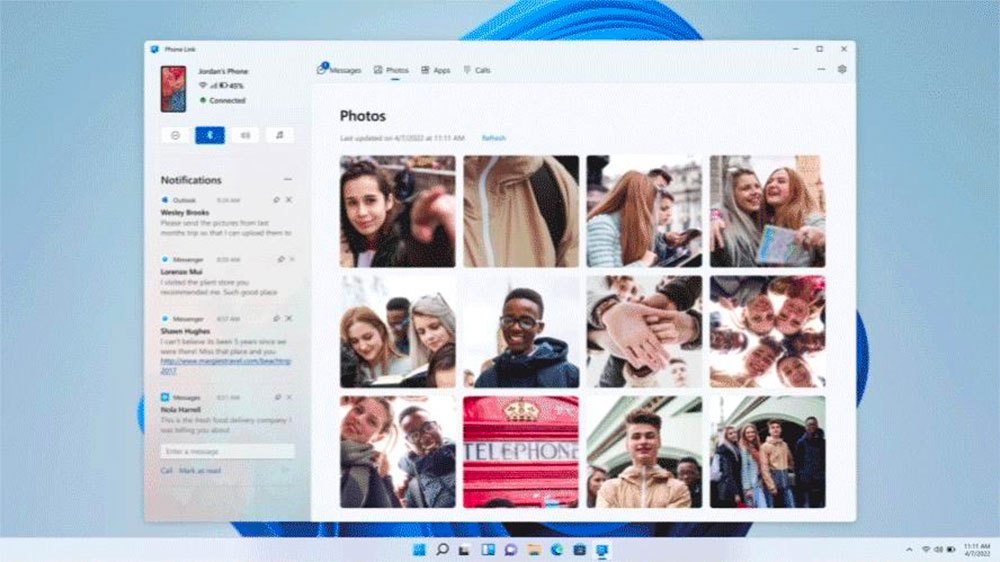Minimize the content pane dash beside settings
The height and width of the screenshot is (562, 1000).
pos(821,70)
